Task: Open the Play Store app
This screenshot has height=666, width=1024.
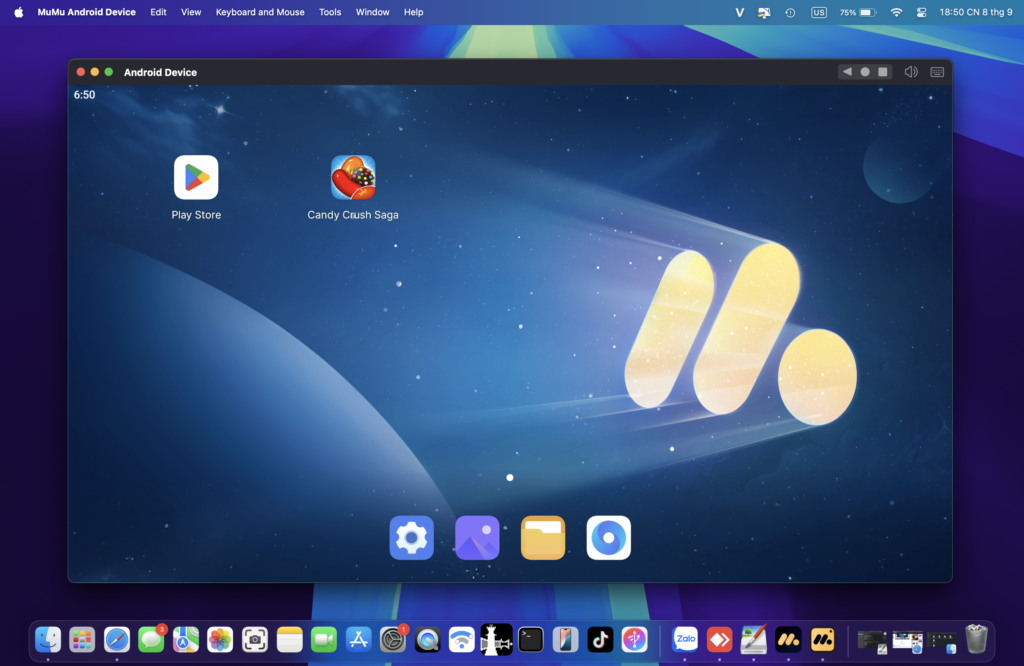Action: 195,177
